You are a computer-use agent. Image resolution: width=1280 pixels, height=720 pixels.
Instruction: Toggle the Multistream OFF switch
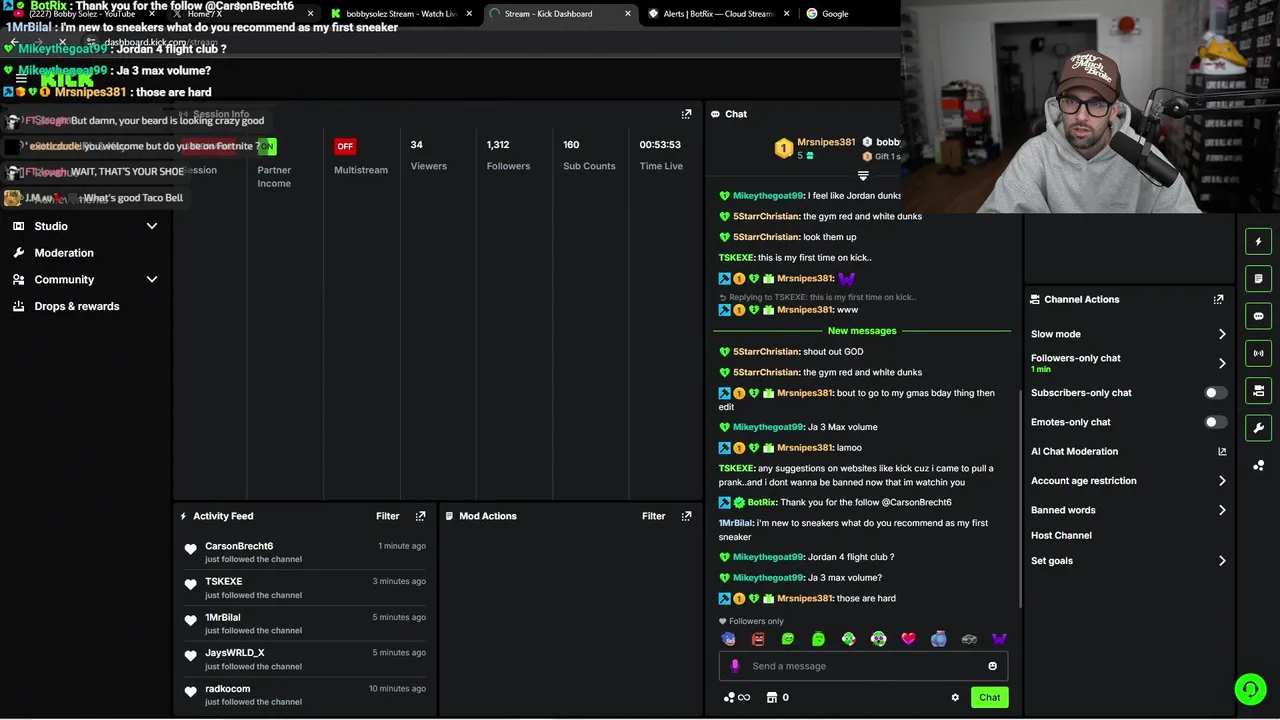(x=345, y=146)
